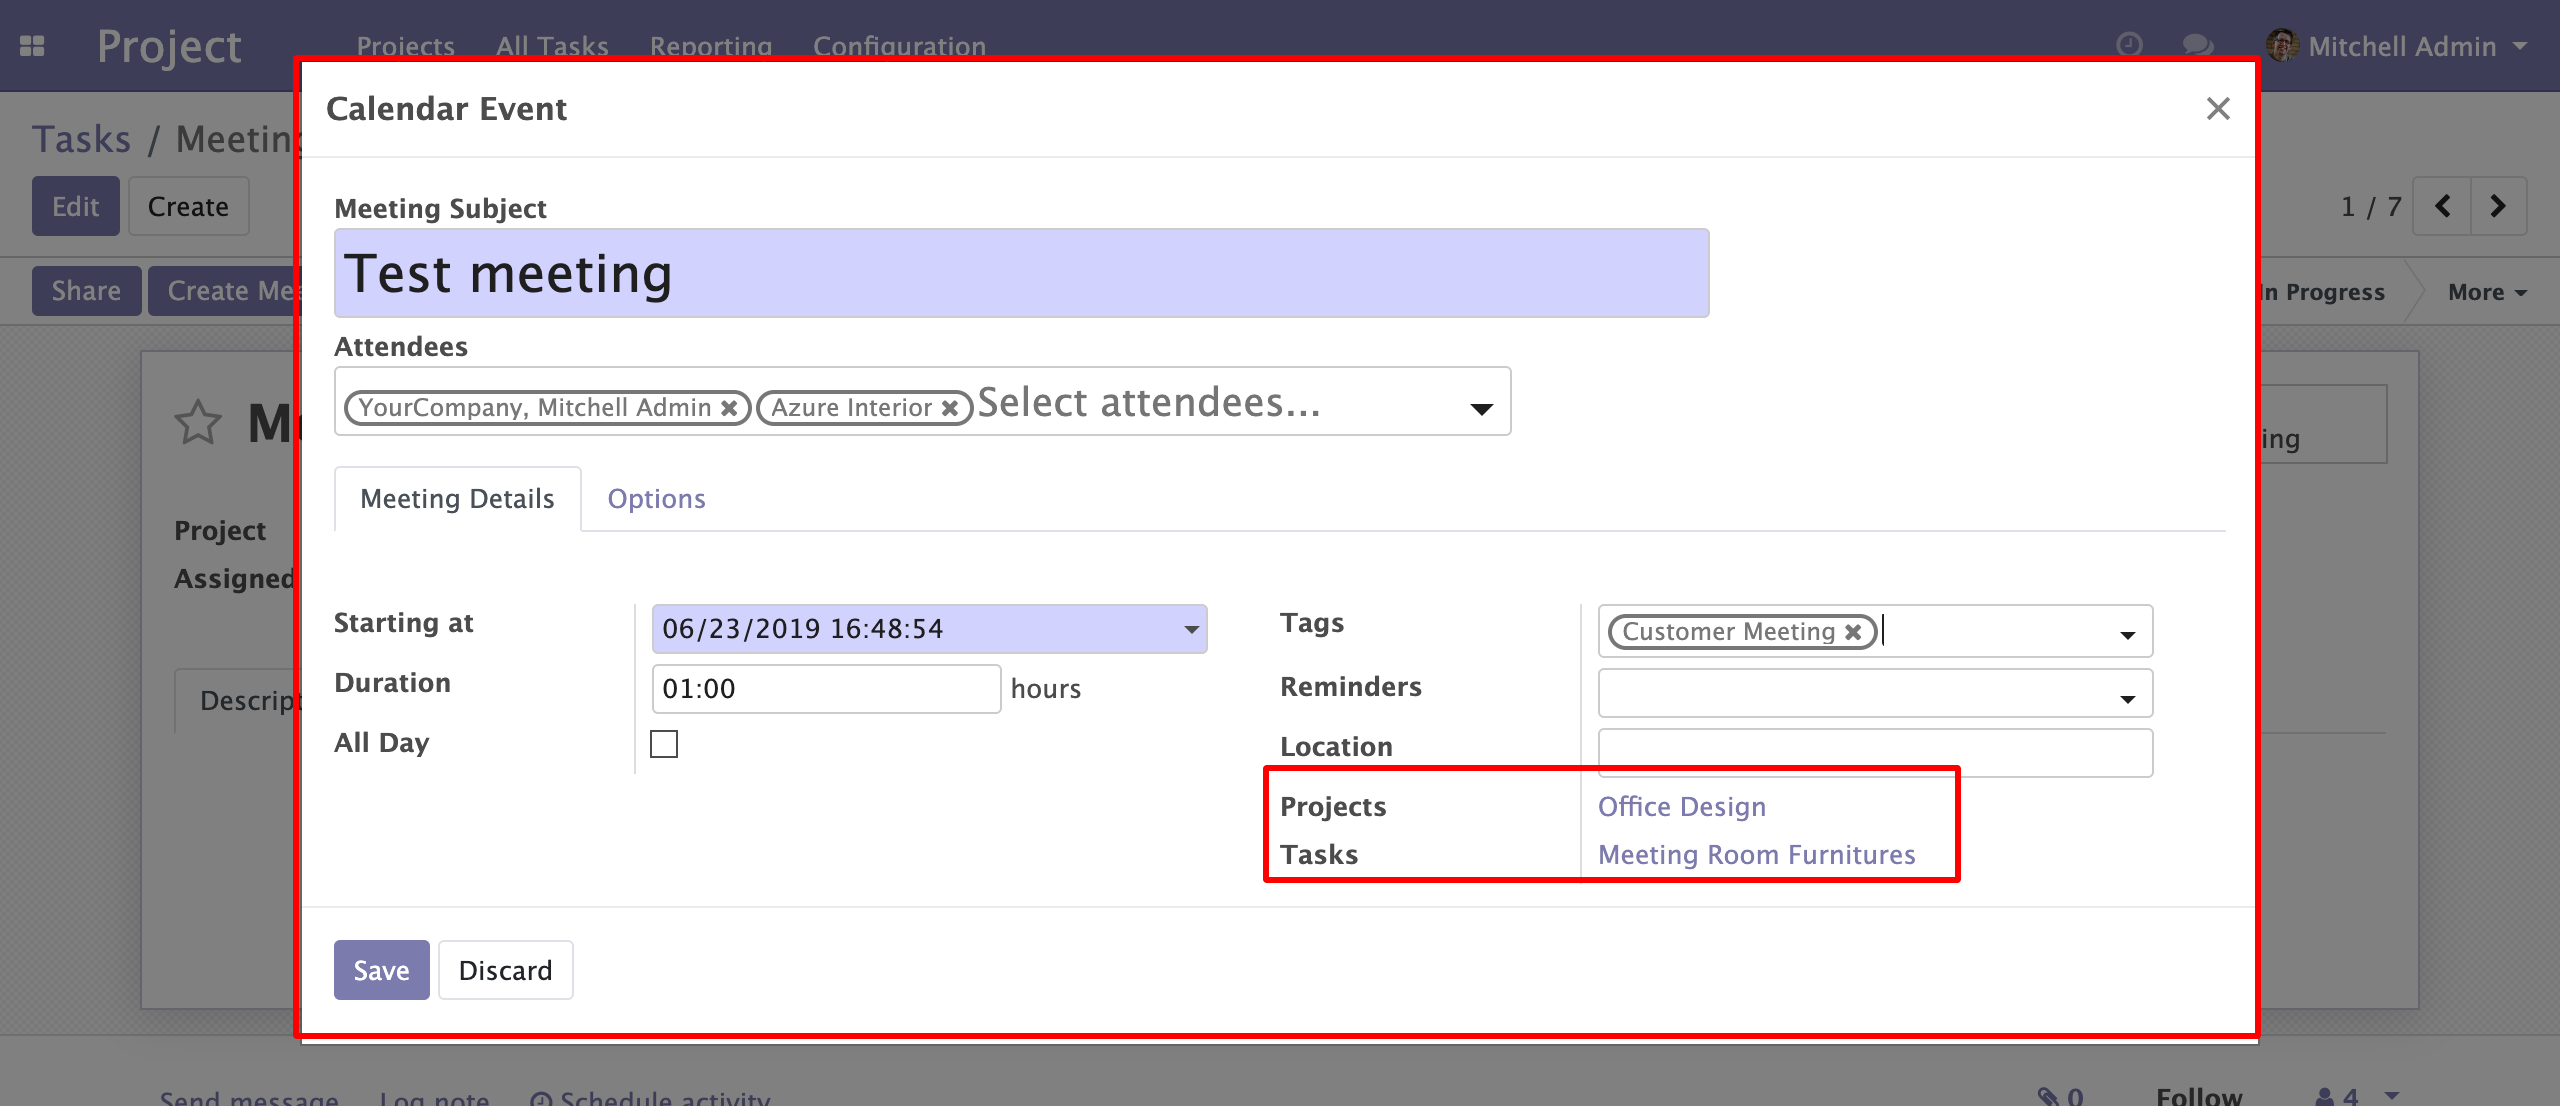Viewport: 2560px width, 1106px height.
Task: Expand the Reminders dropdown
Action: [x=2127, y=699]
